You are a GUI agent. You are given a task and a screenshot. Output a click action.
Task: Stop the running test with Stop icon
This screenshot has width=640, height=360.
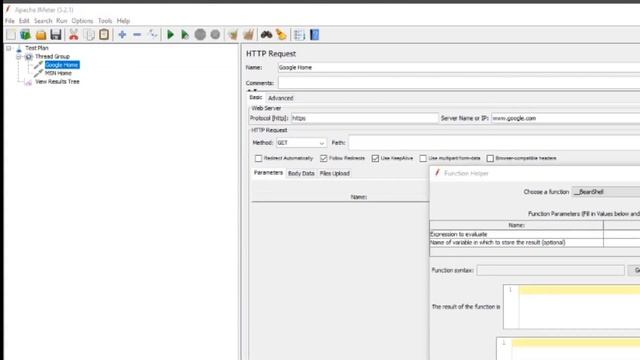tap(200, 35)
